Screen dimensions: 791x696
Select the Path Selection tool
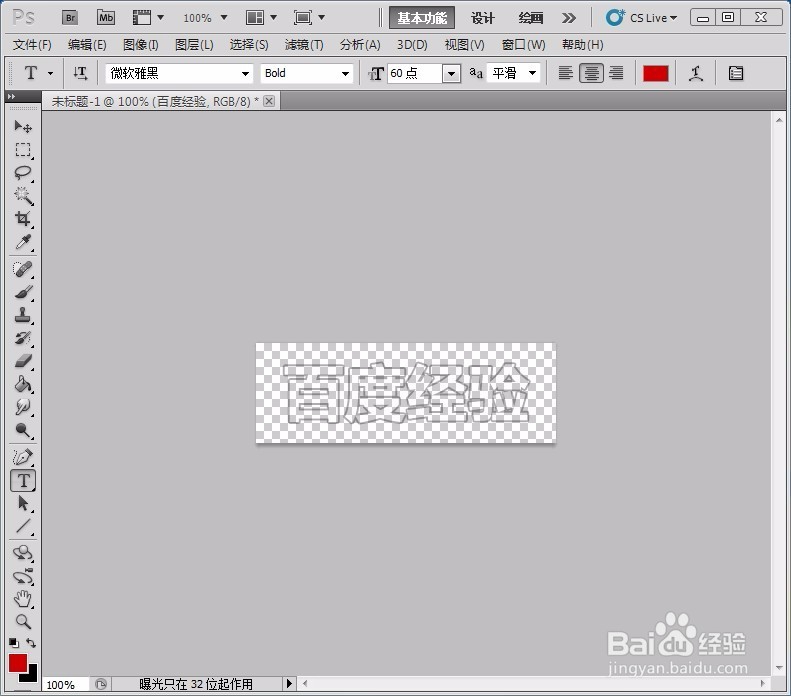pos(23,503)
